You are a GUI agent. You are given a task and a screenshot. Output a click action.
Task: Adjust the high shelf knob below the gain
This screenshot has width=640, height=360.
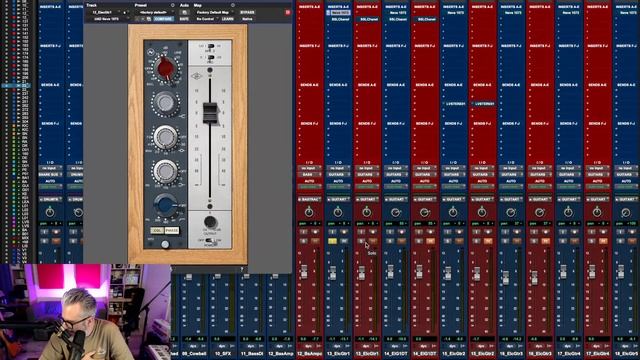[x=165, y=103]
